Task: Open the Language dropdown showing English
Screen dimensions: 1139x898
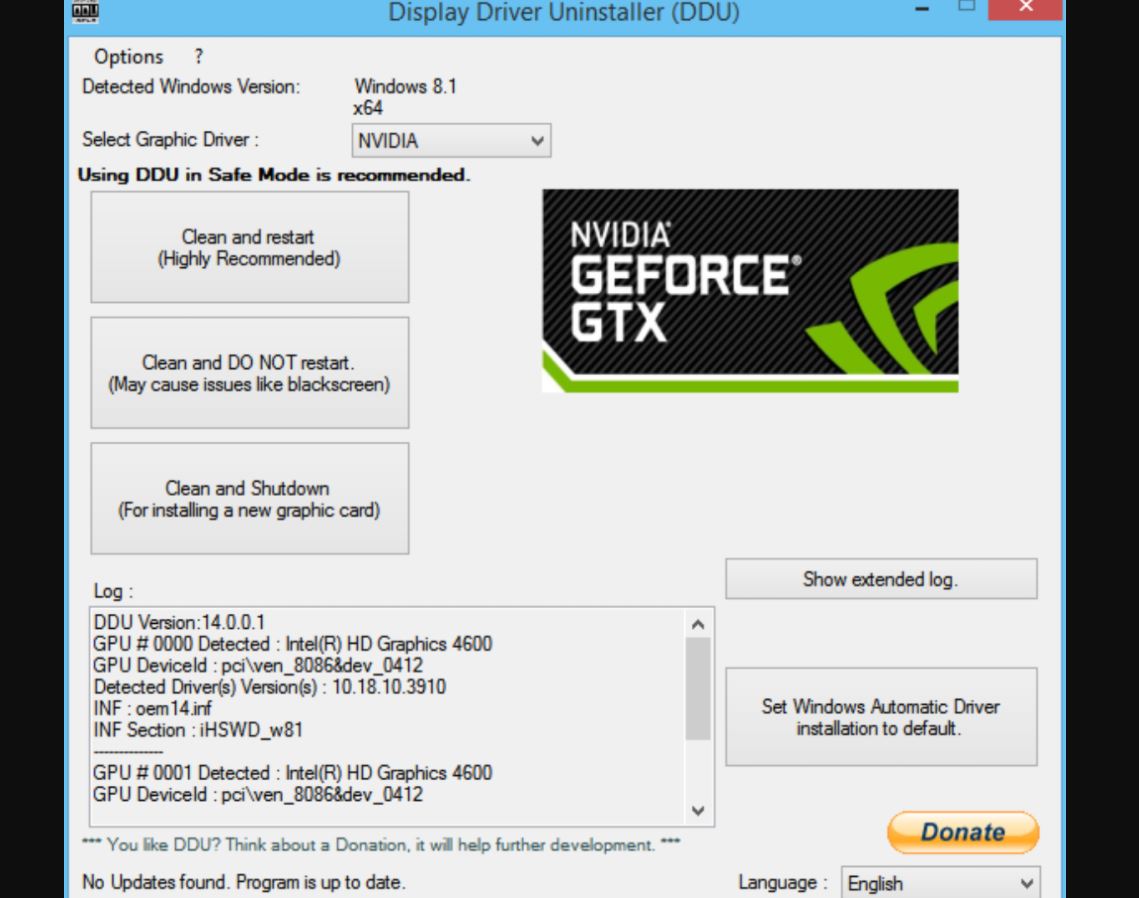Action: (940, 883)
